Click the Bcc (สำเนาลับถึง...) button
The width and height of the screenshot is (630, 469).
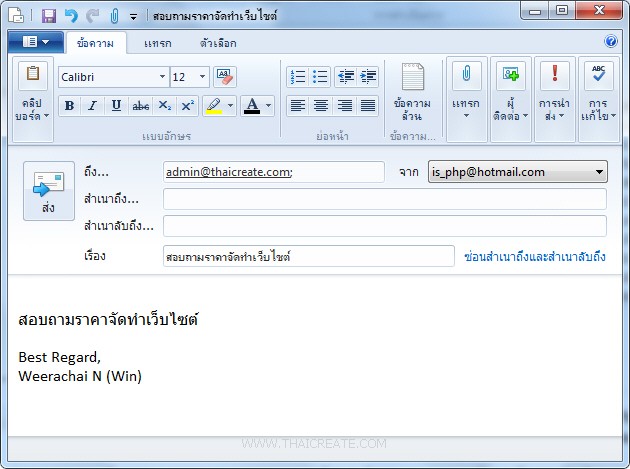point(119,226)
